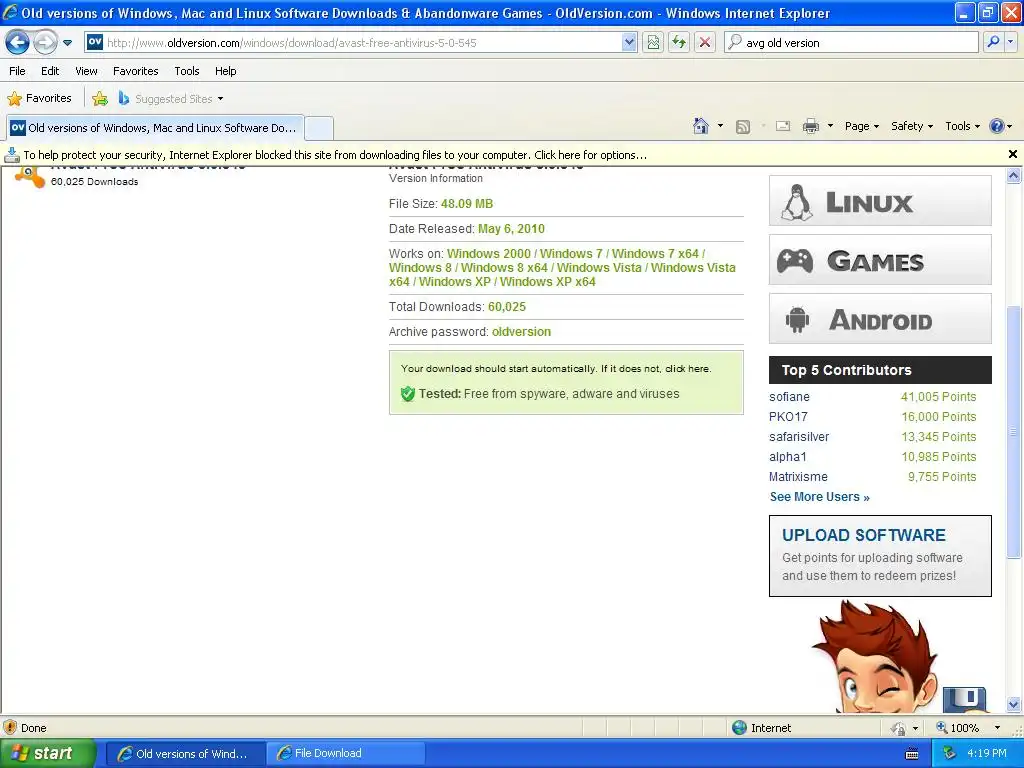Open contributor PKO17's profile
The width and height of the screenshot is (1024, 768).
tap(788, 417)
